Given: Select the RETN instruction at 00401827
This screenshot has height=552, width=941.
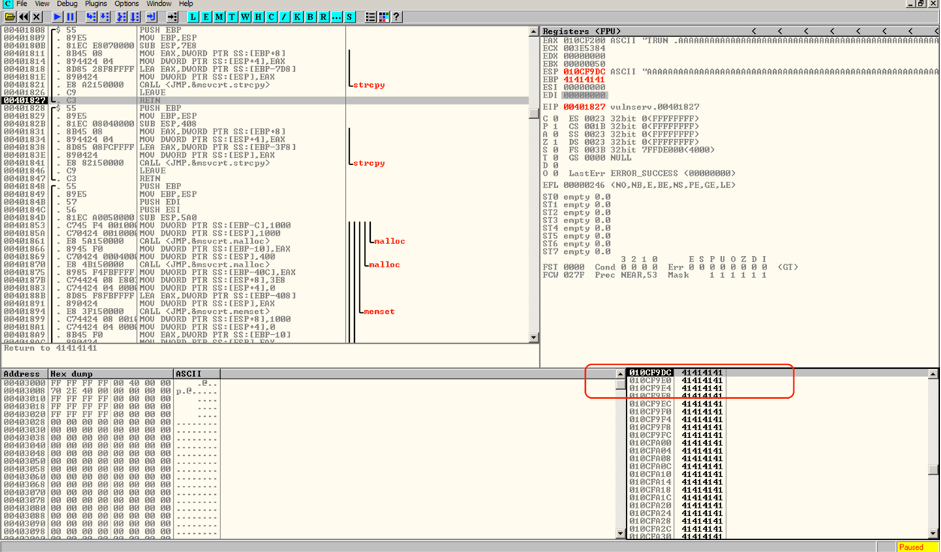Looking at the screenshot, I should [265, 100].
